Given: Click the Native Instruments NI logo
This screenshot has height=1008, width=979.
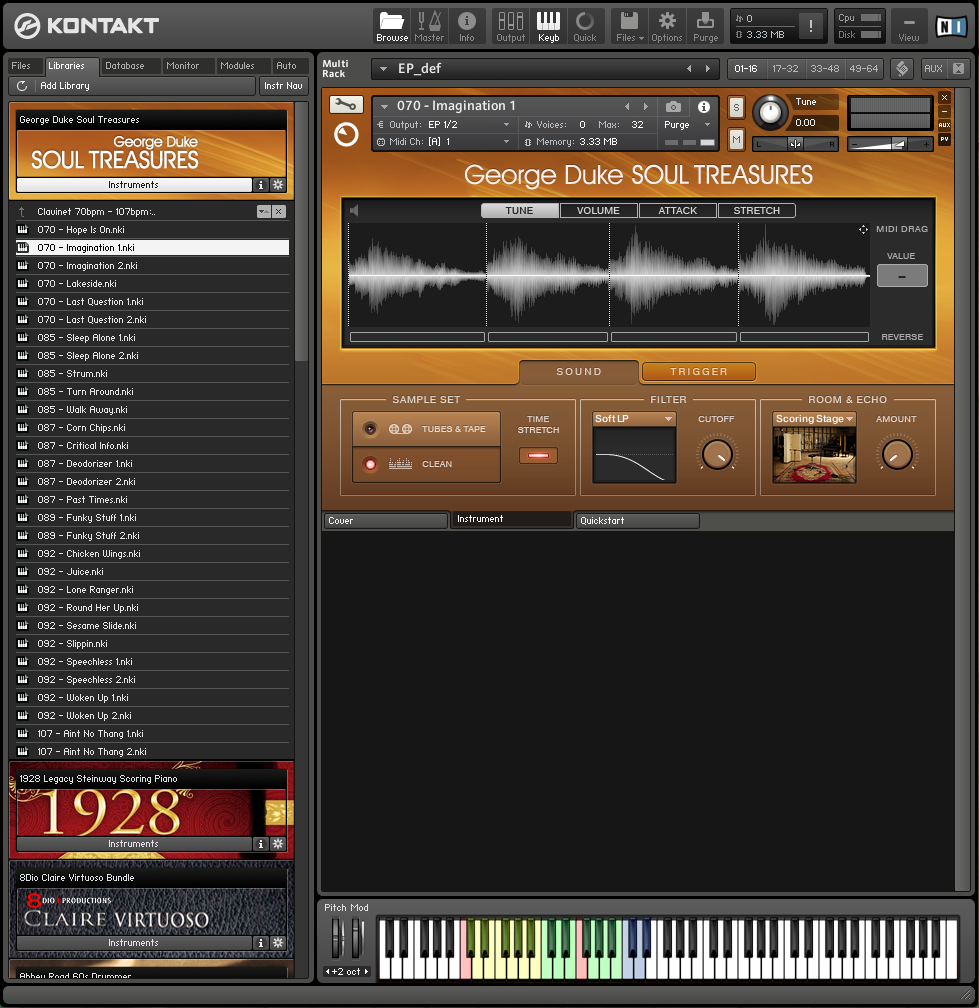Looking at the screenshot, I should [951, 26].
